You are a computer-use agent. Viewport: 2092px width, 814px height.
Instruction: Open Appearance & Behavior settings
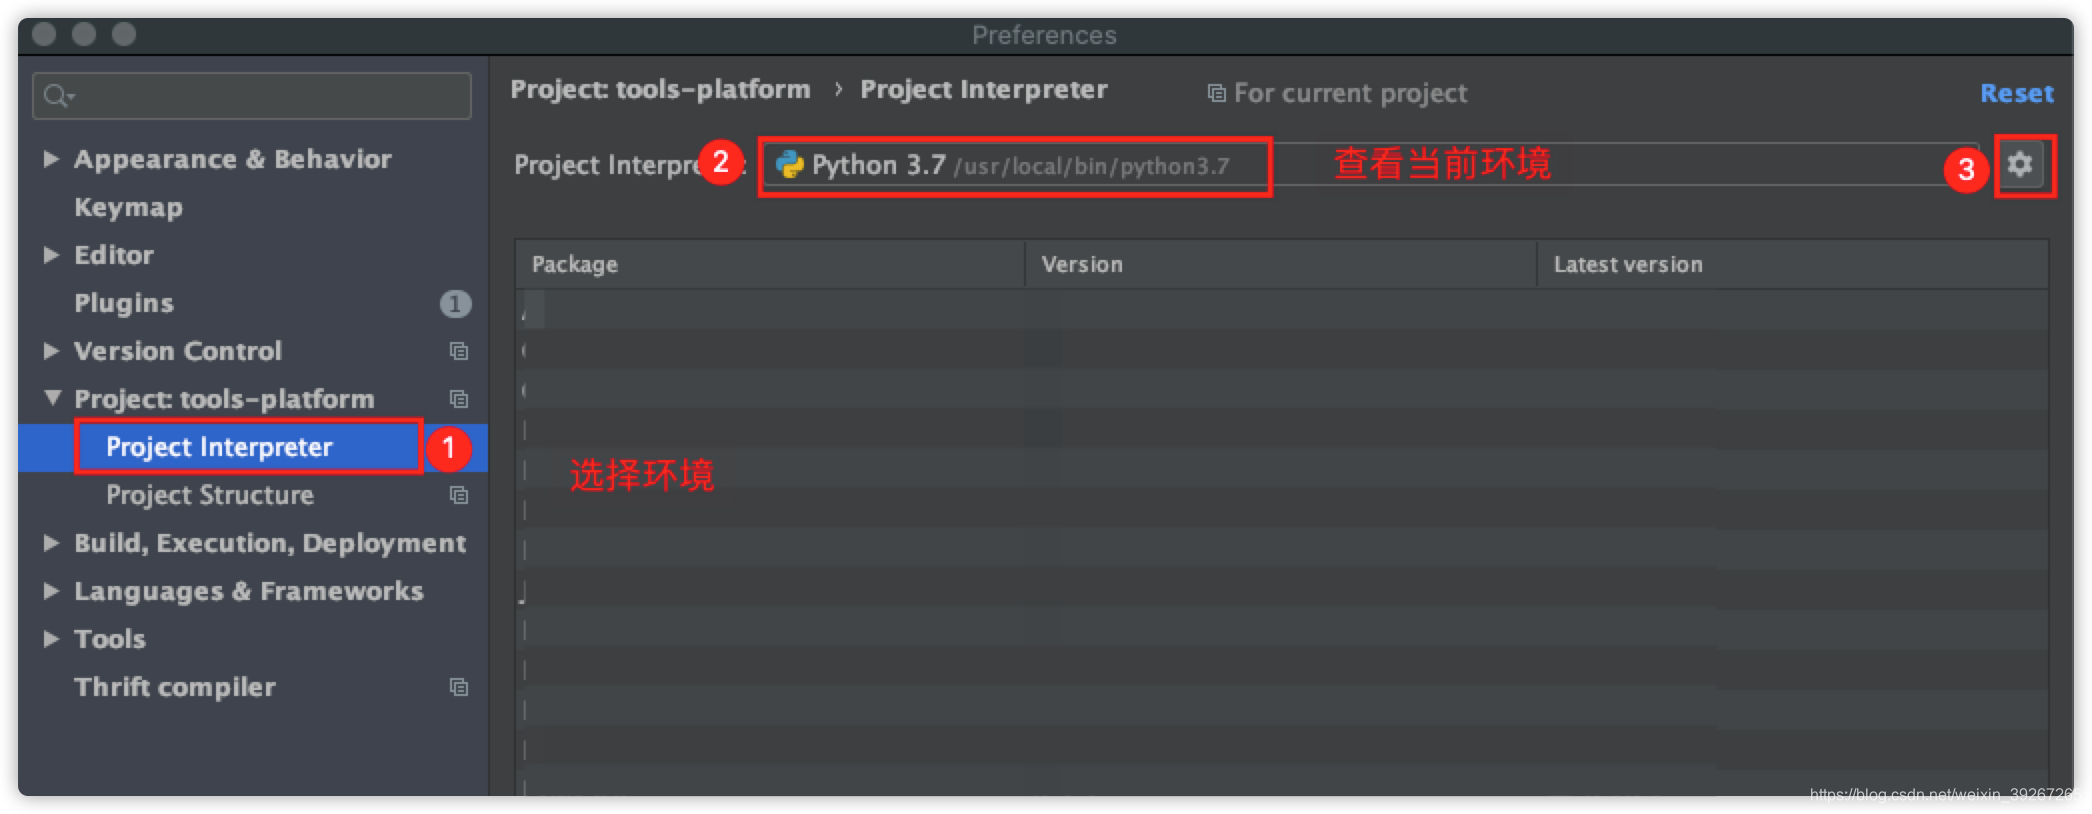tap(233, 159)
